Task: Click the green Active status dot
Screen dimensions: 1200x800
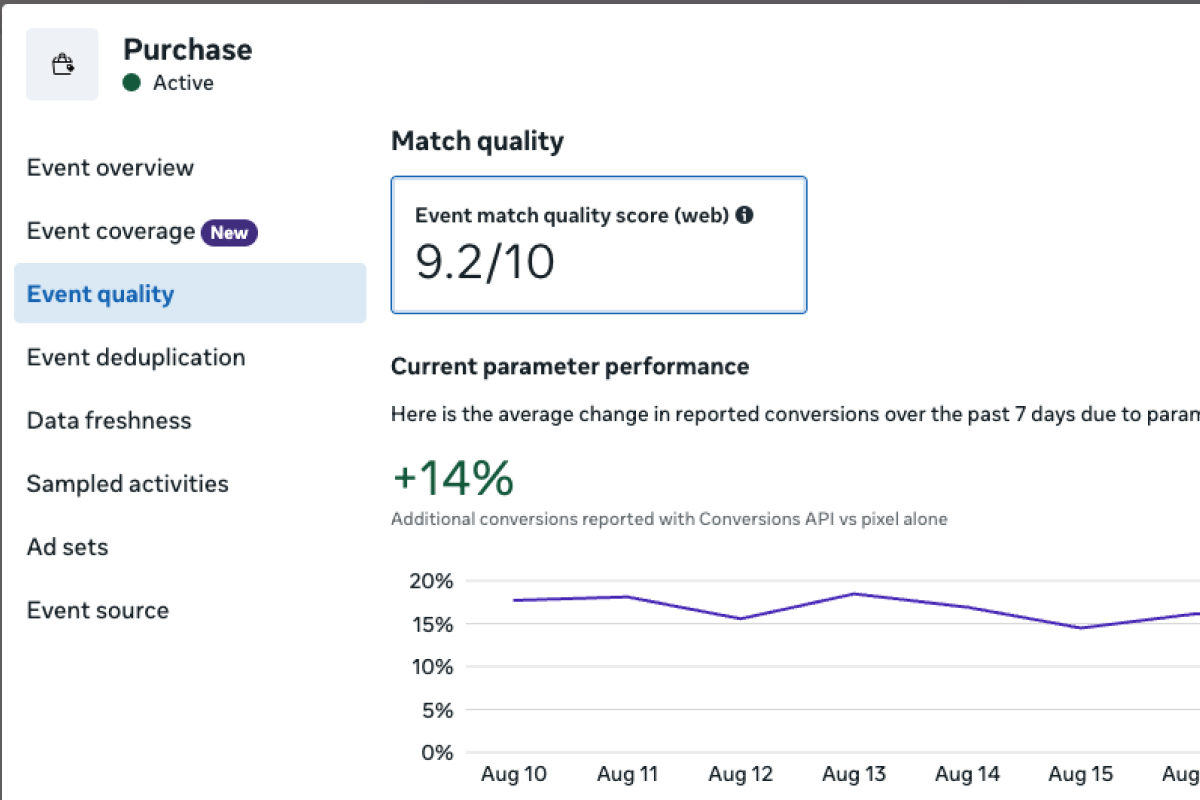Action: [x=131, y=83]
